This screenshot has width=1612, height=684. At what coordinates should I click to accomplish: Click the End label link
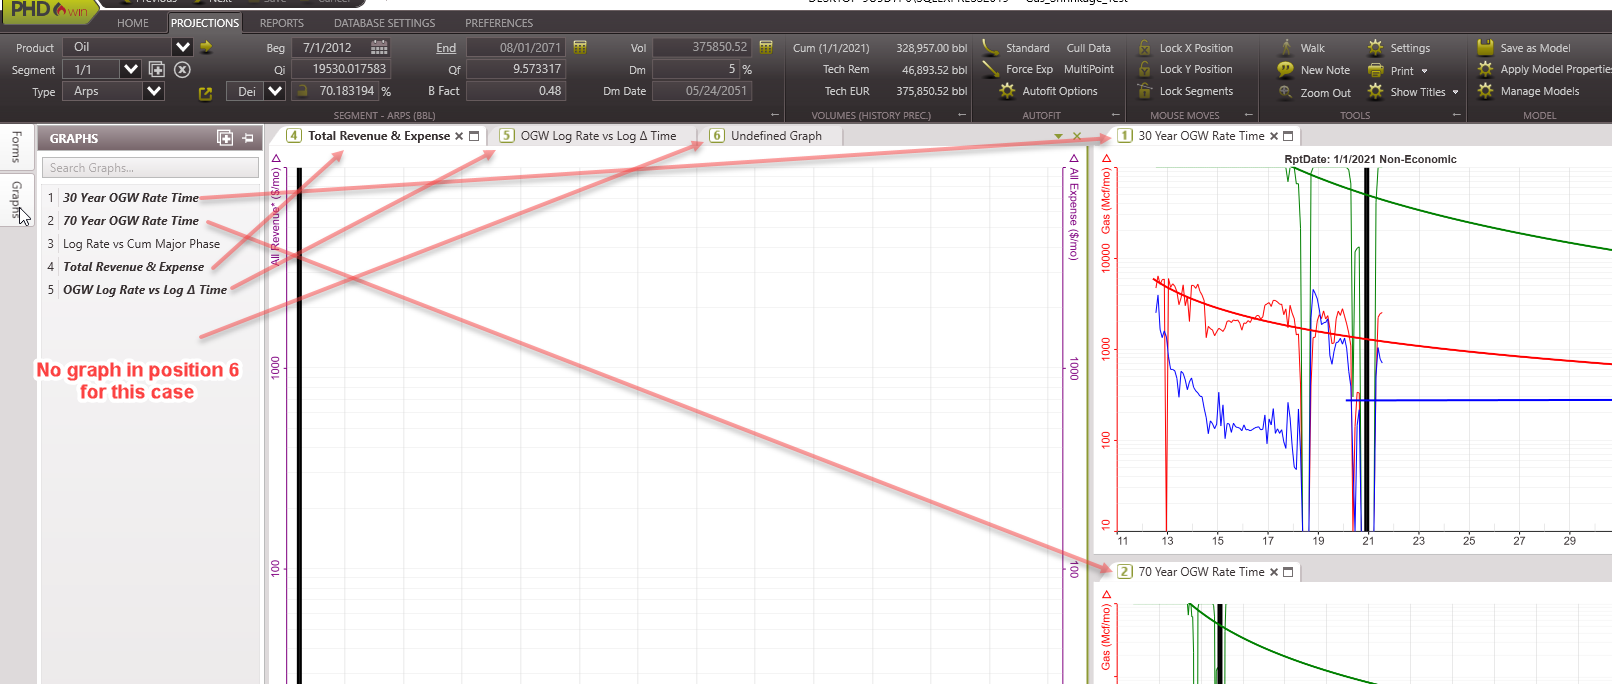pos(446,48)
